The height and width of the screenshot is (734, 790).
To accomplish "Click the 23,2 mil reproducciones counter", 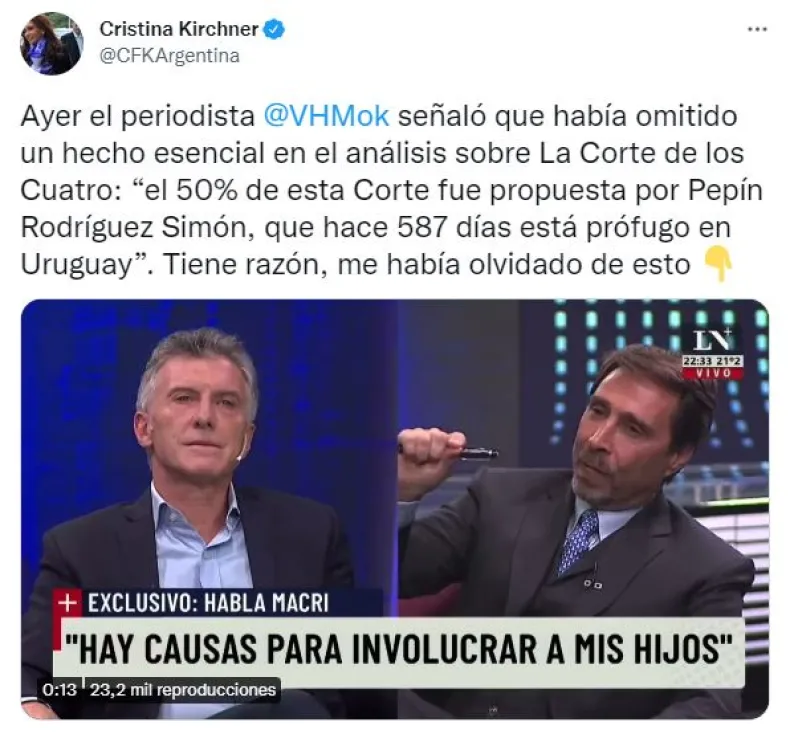I will point(183,689).
